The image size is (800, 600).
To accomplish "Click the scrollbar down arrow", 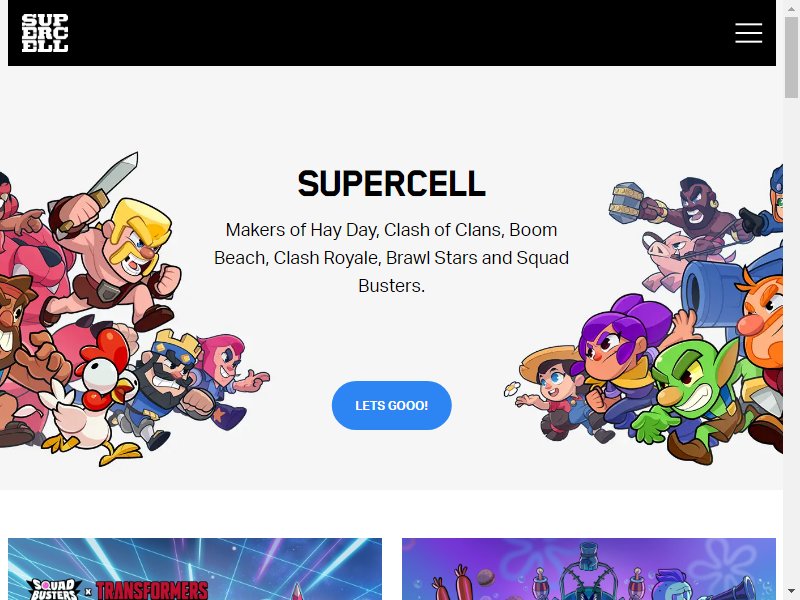I will [x=791, y=592].
